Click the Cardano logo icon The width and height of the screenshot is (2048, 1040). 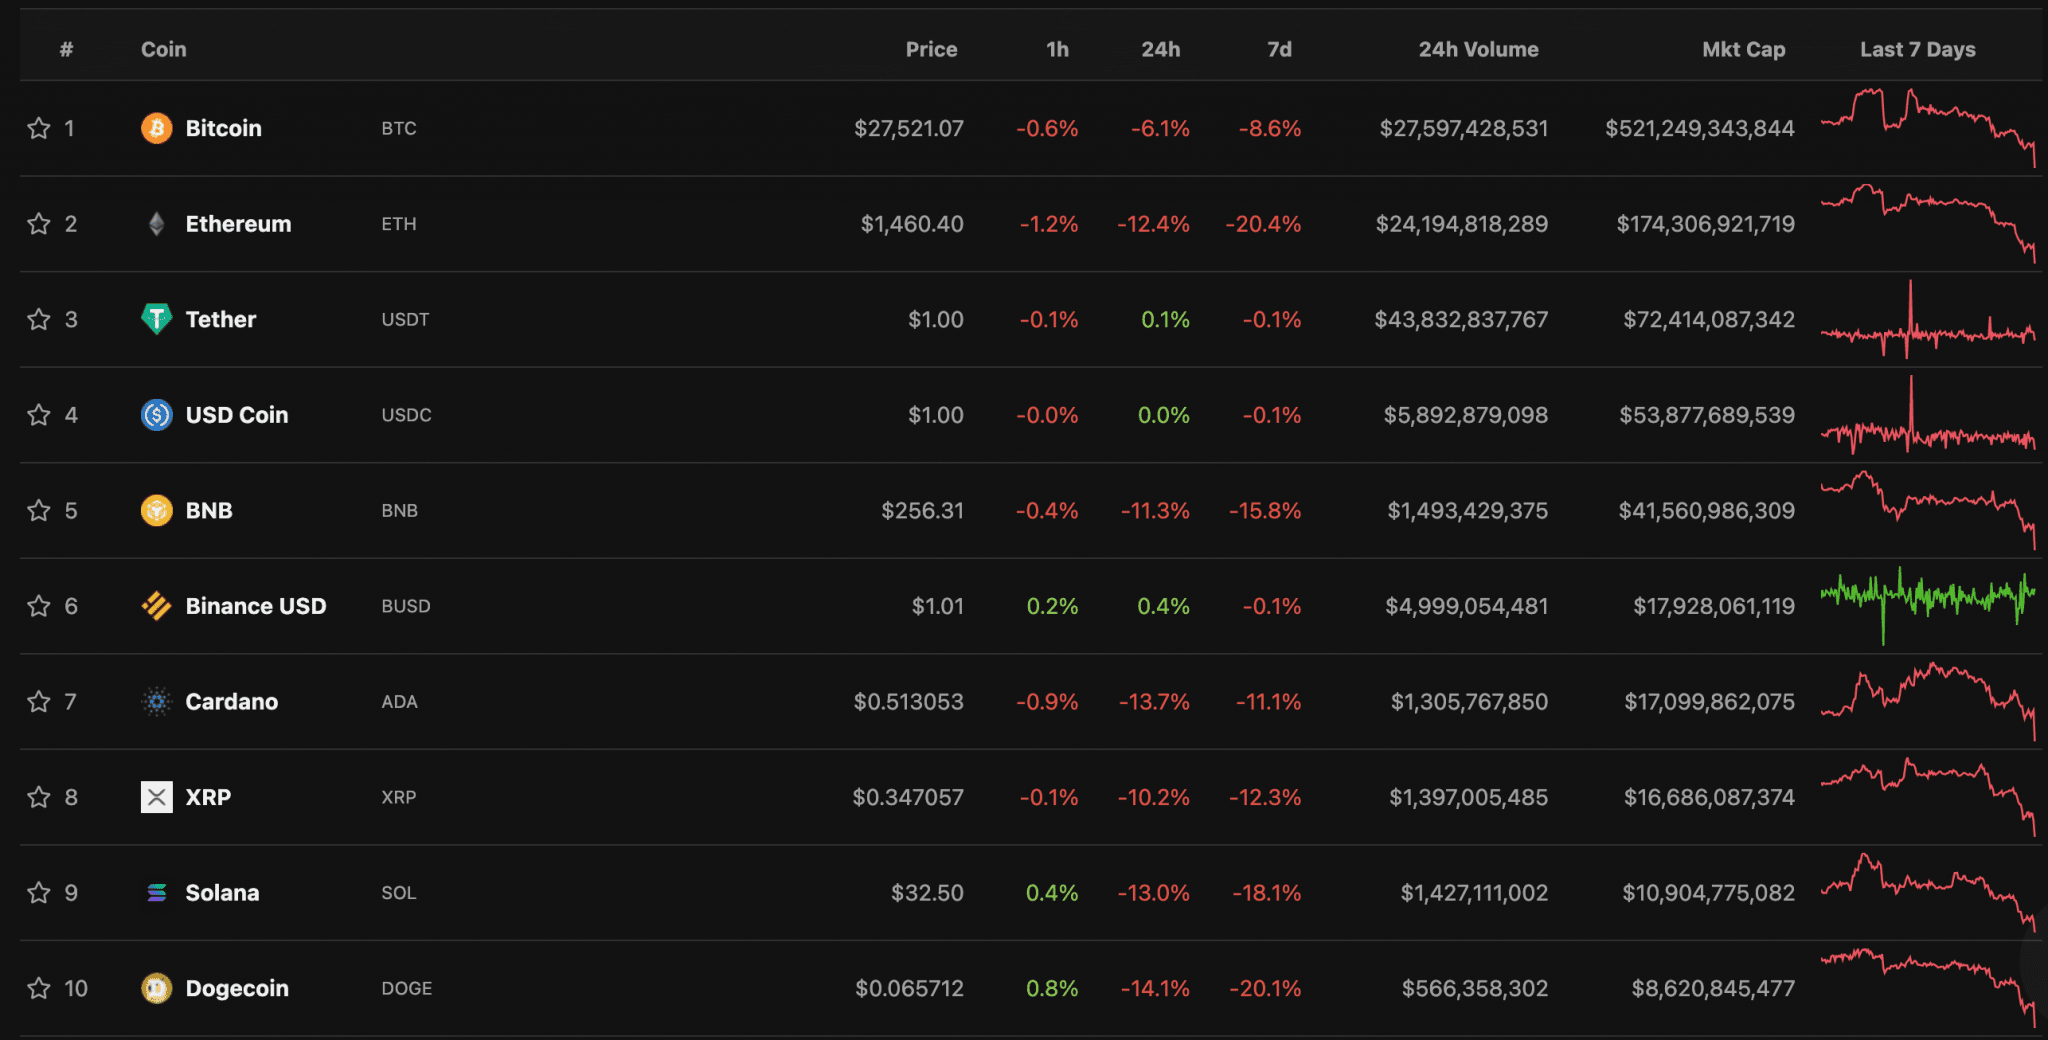pyautogui.click(x=156, y=702)
